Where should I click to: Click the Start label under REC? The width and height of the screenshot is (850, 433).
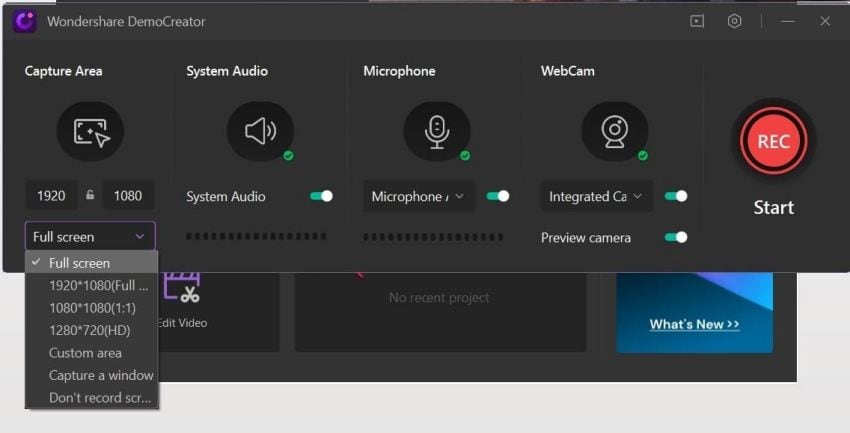(774, 208)
